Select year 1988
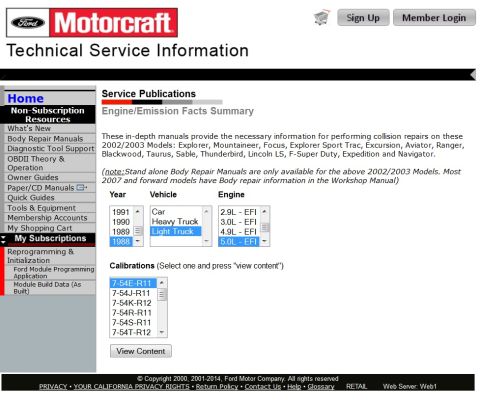The height and width of the screenshot is (400, 480). tap(121, 241)
